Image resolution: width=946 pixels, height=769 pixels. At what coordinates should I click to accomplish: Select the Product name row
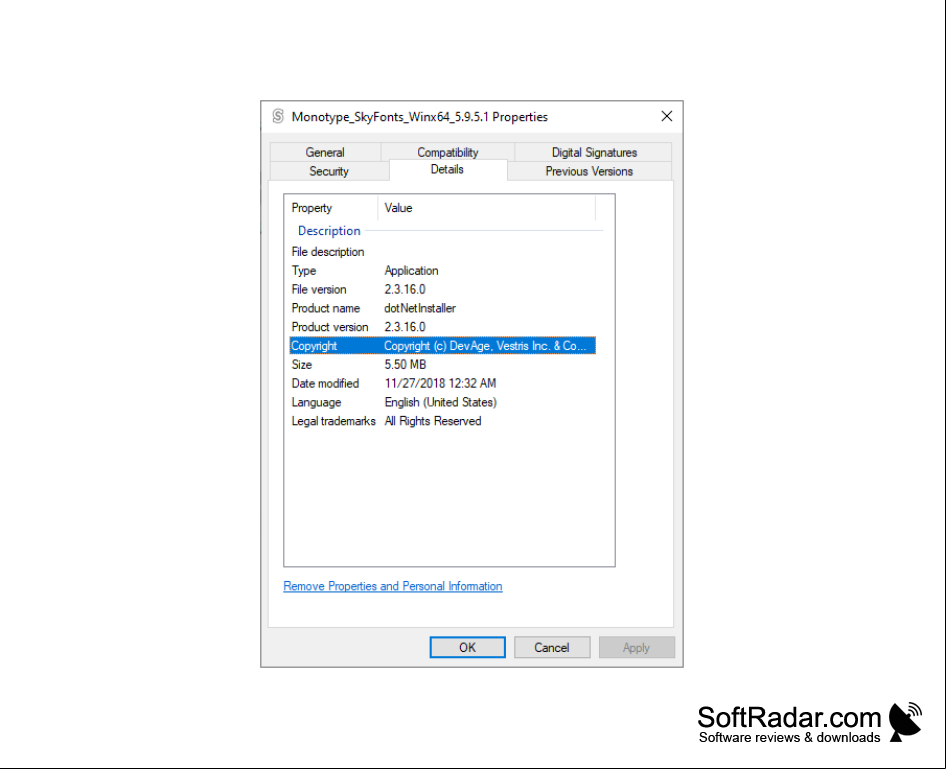[x=443, y=308]
